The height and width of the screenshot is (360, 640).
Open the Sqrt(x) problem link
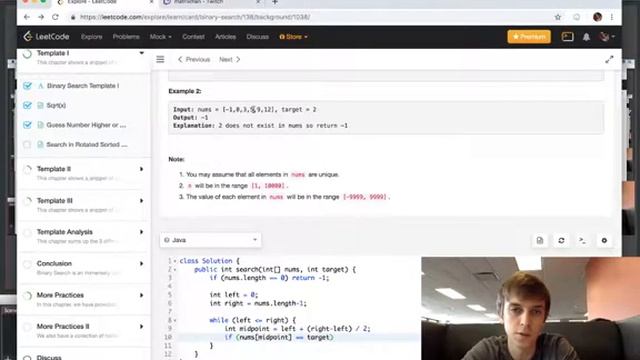click(x=56, y=105)
